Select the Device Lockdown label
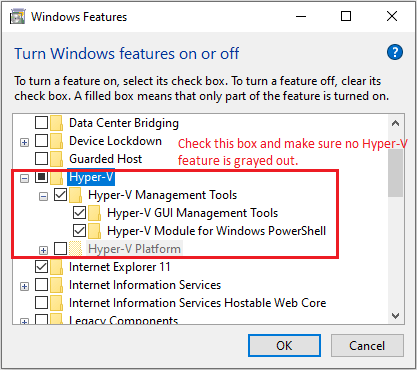Screen dimensions: 417x370 click(115, 141)
